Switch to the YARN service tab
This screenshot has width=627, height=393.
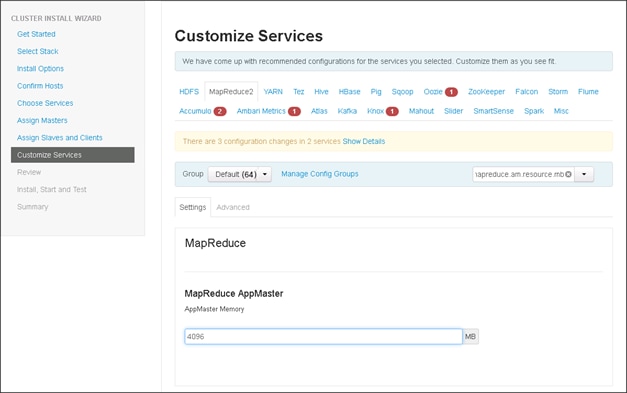[x=273, y=92]
